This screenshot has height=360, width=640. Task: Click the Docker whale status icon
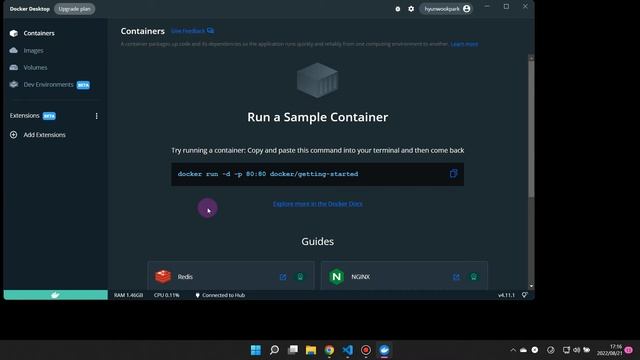pyautogui.click(x=56, y=295)
